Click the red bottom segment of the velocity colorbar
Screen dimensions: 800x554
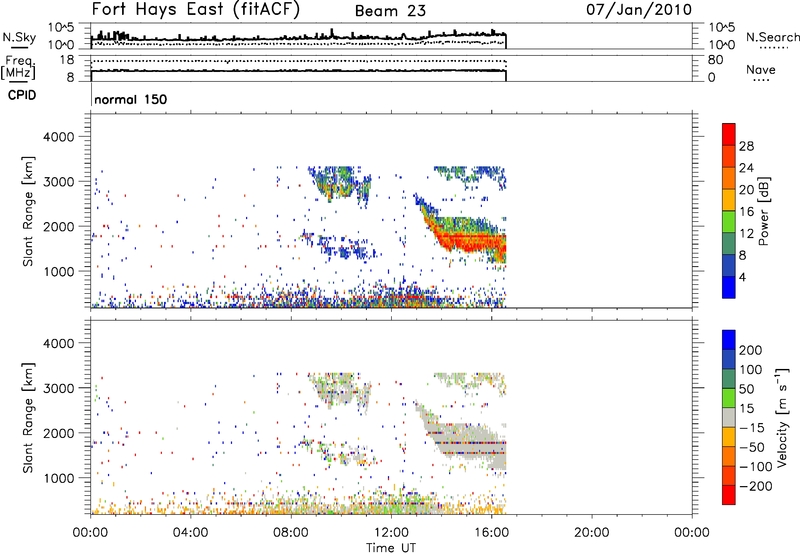(x=729, y=495)
